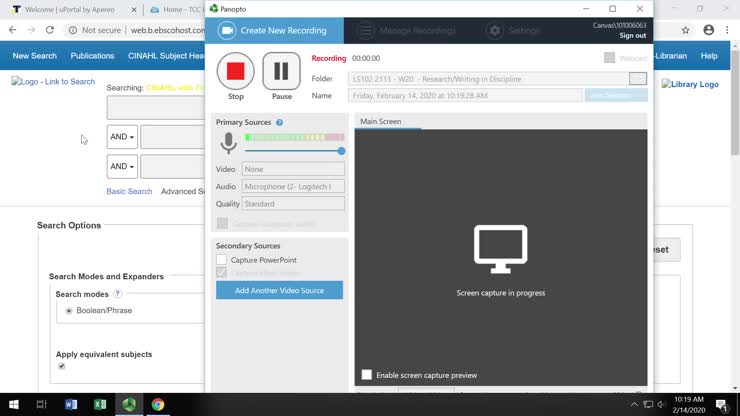Open Excel from the taskbar

(100, 405)
